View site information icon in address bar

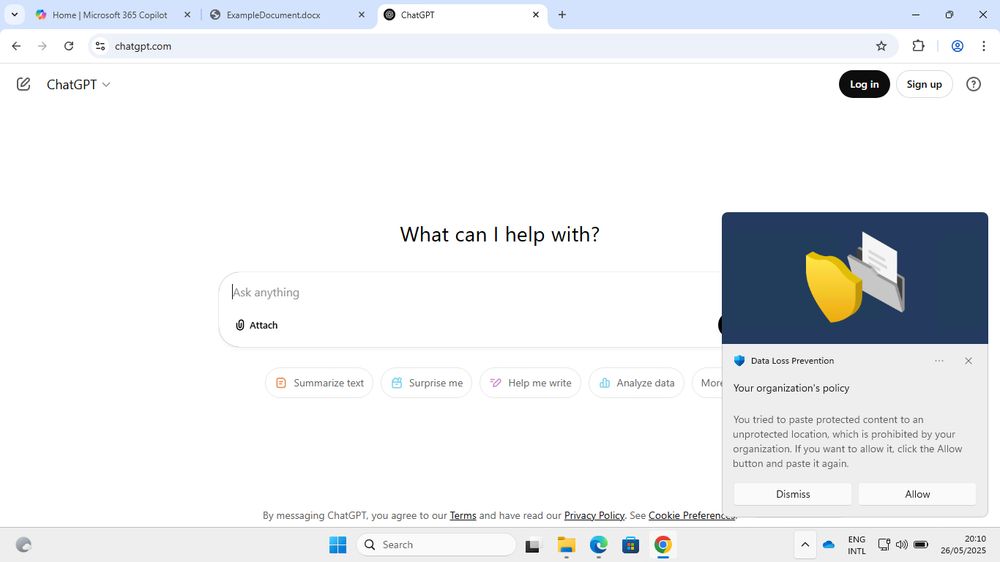[x=100, y=46]
